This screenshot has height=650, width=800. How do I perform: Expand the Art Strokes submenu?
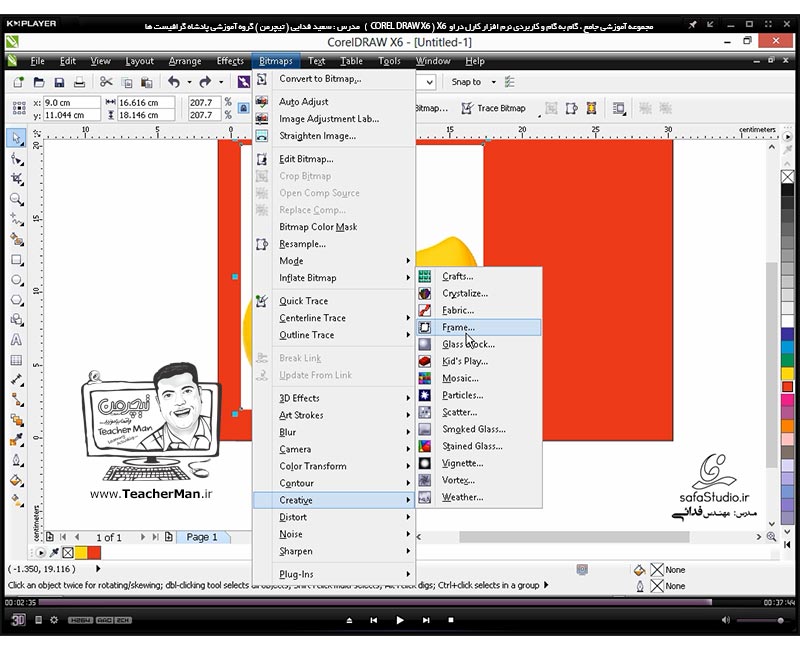(344, 415)
